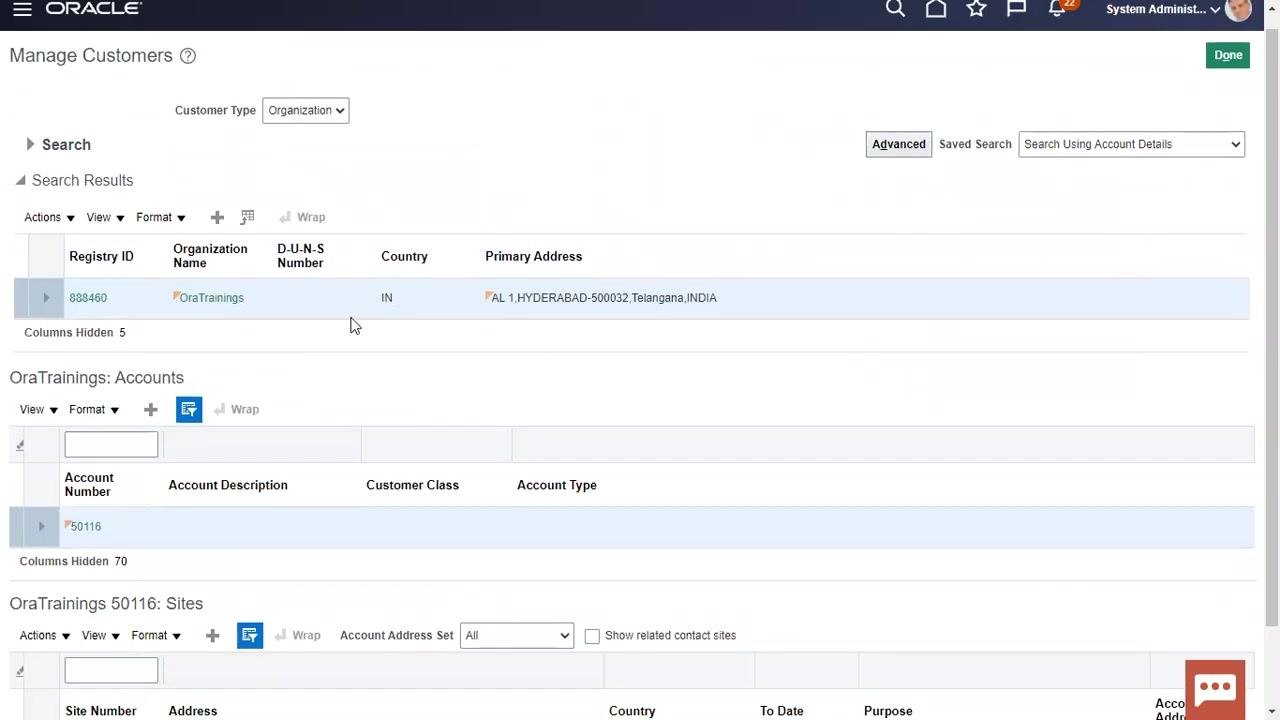Open Format menu in Accounts section
This screenshot has width=1280, height=720.
(94, 409)
